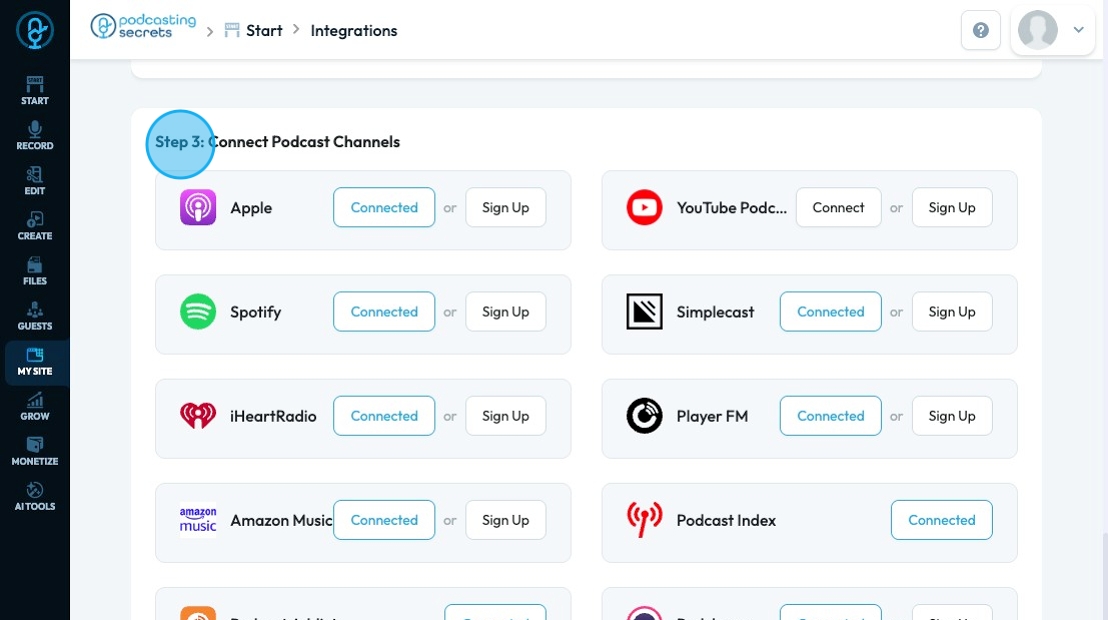Click the Spotify logo icon
1108x620 pixels.
[x=198, y=312]
